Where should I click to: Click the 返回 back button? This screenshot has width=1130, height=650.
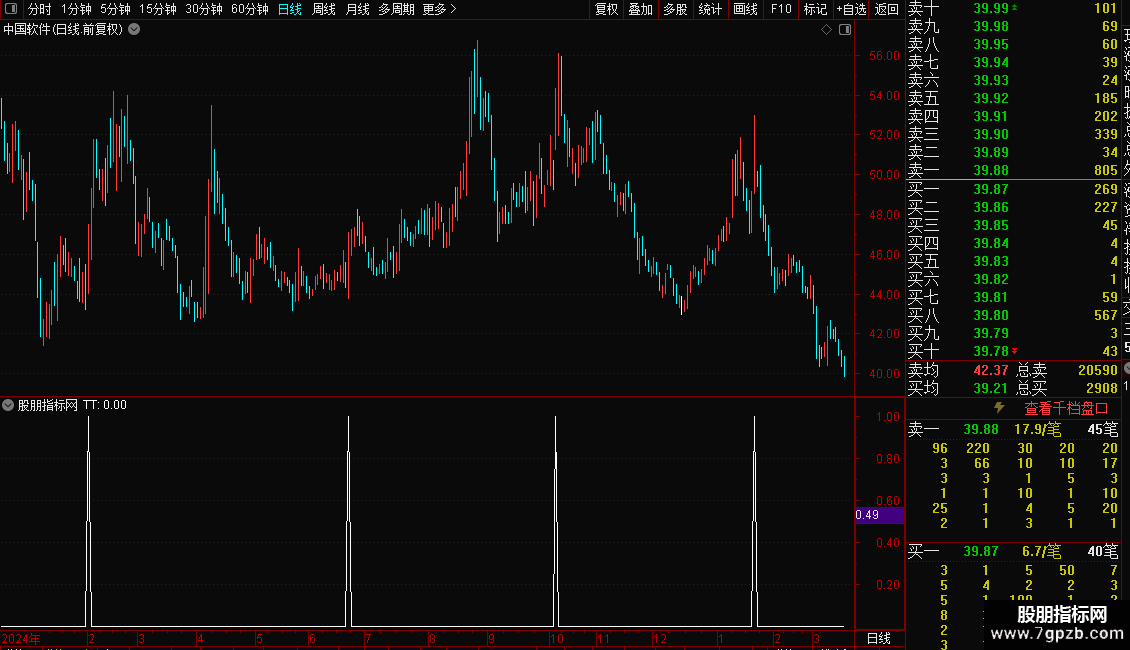(x=886, y=9)
